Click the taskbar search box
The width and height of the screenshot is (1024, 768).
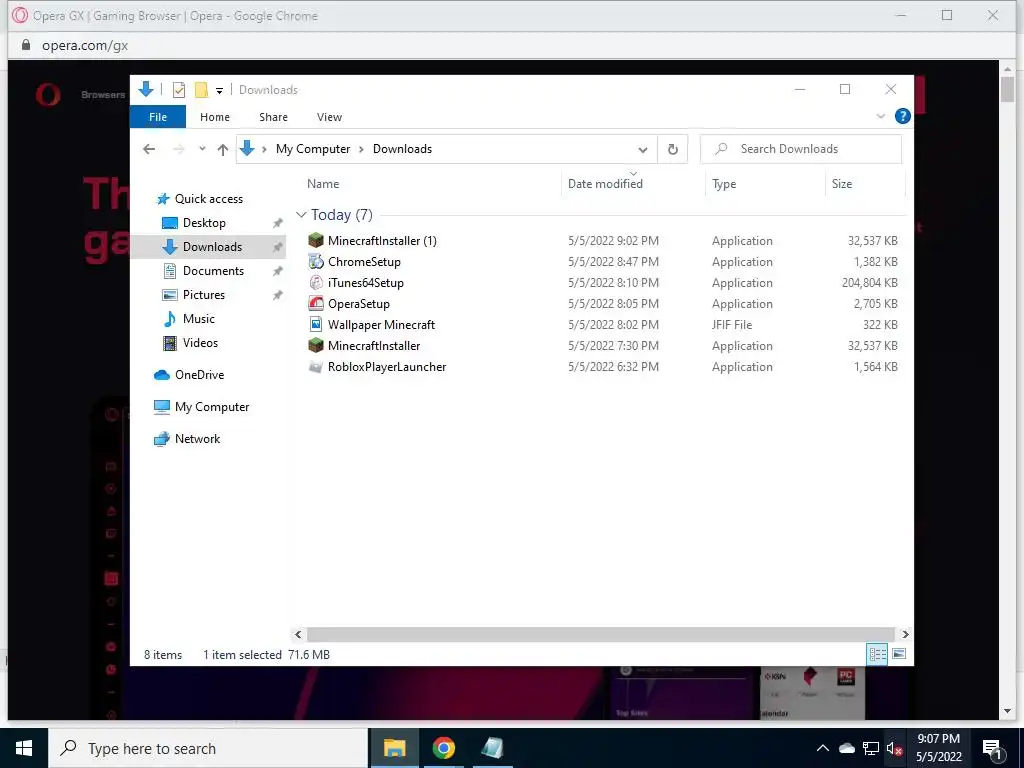(208, 748)
